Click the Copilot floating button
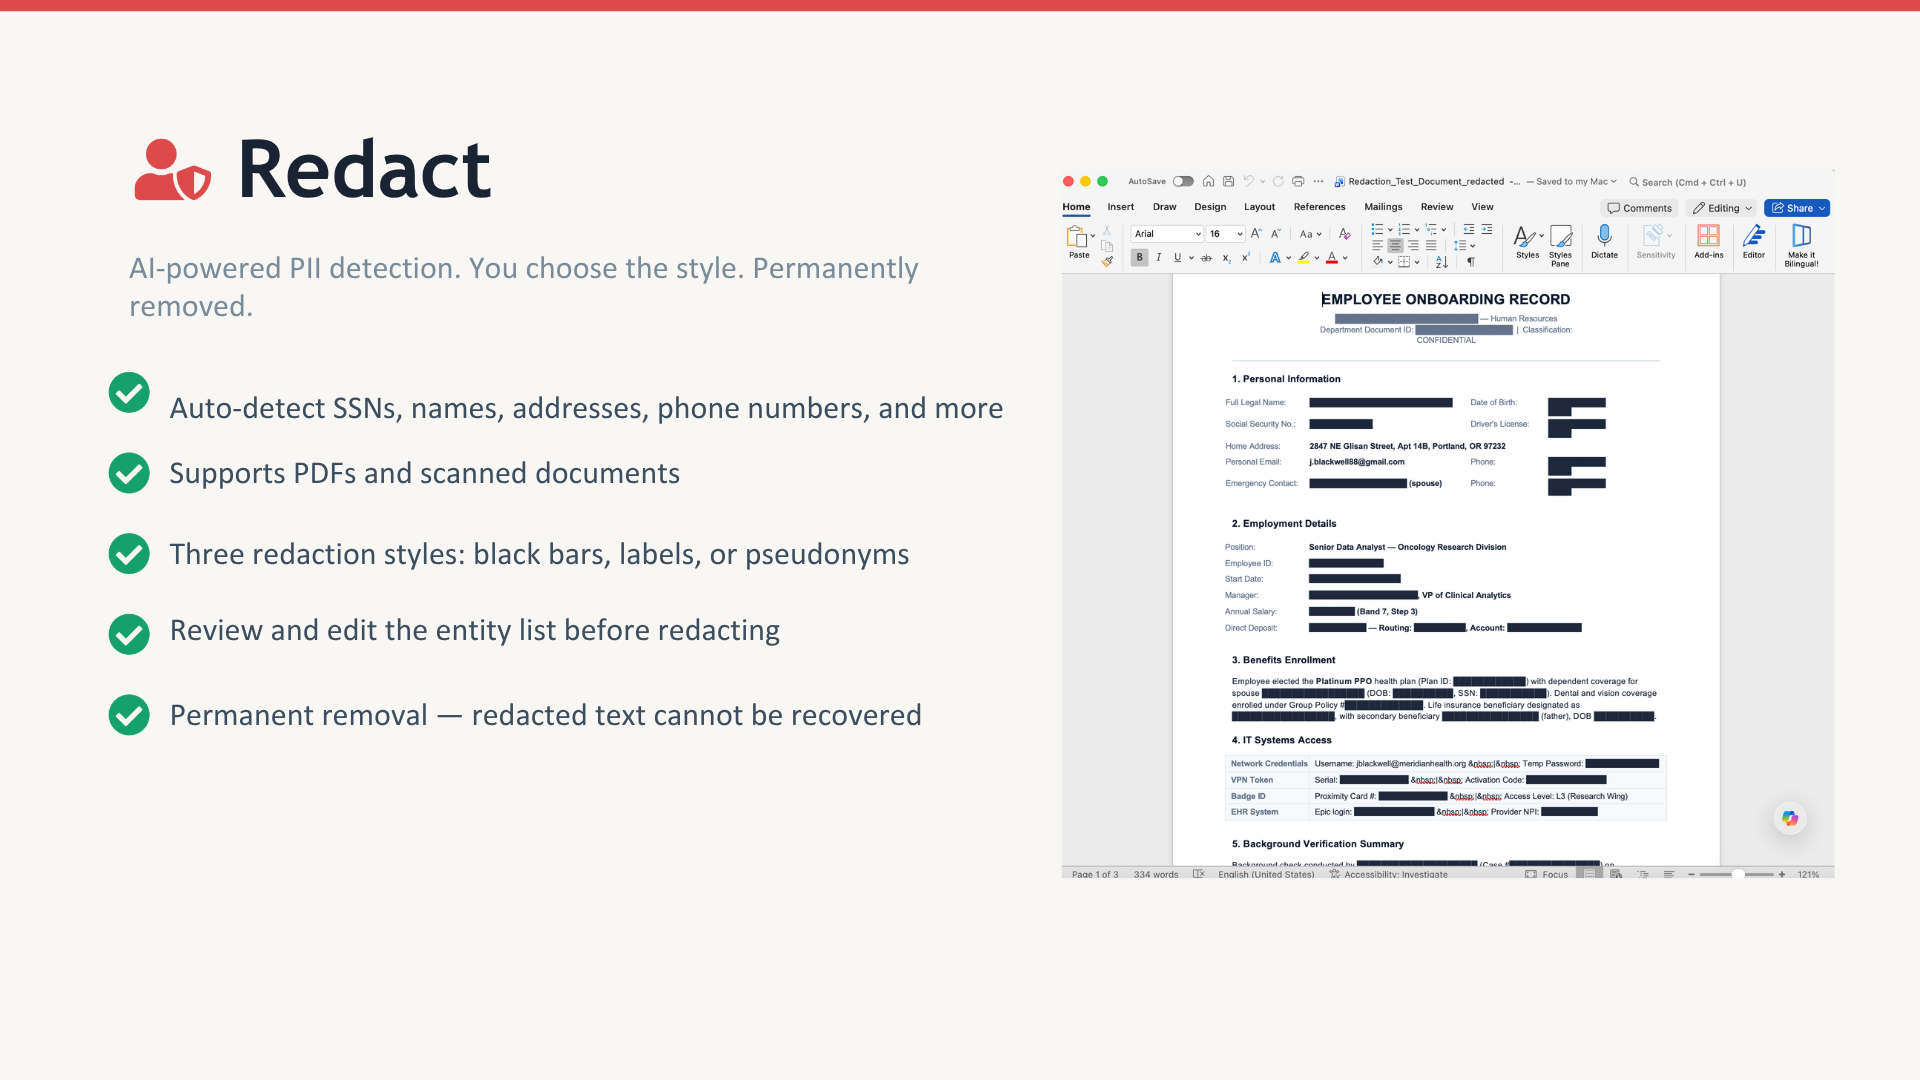Screen dimensions: 1920x1080 [1790, 818]
